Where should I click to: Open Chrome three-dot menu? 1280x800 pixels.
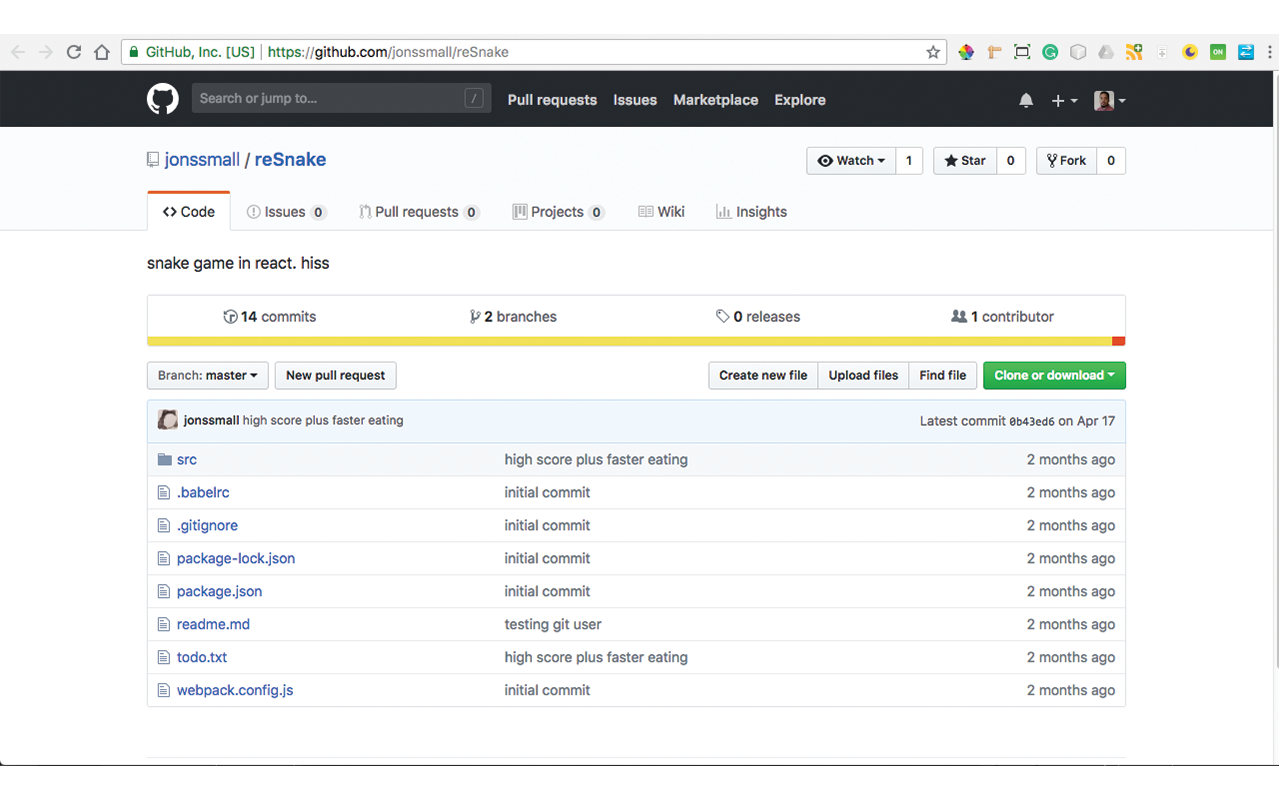(1270, 52)
